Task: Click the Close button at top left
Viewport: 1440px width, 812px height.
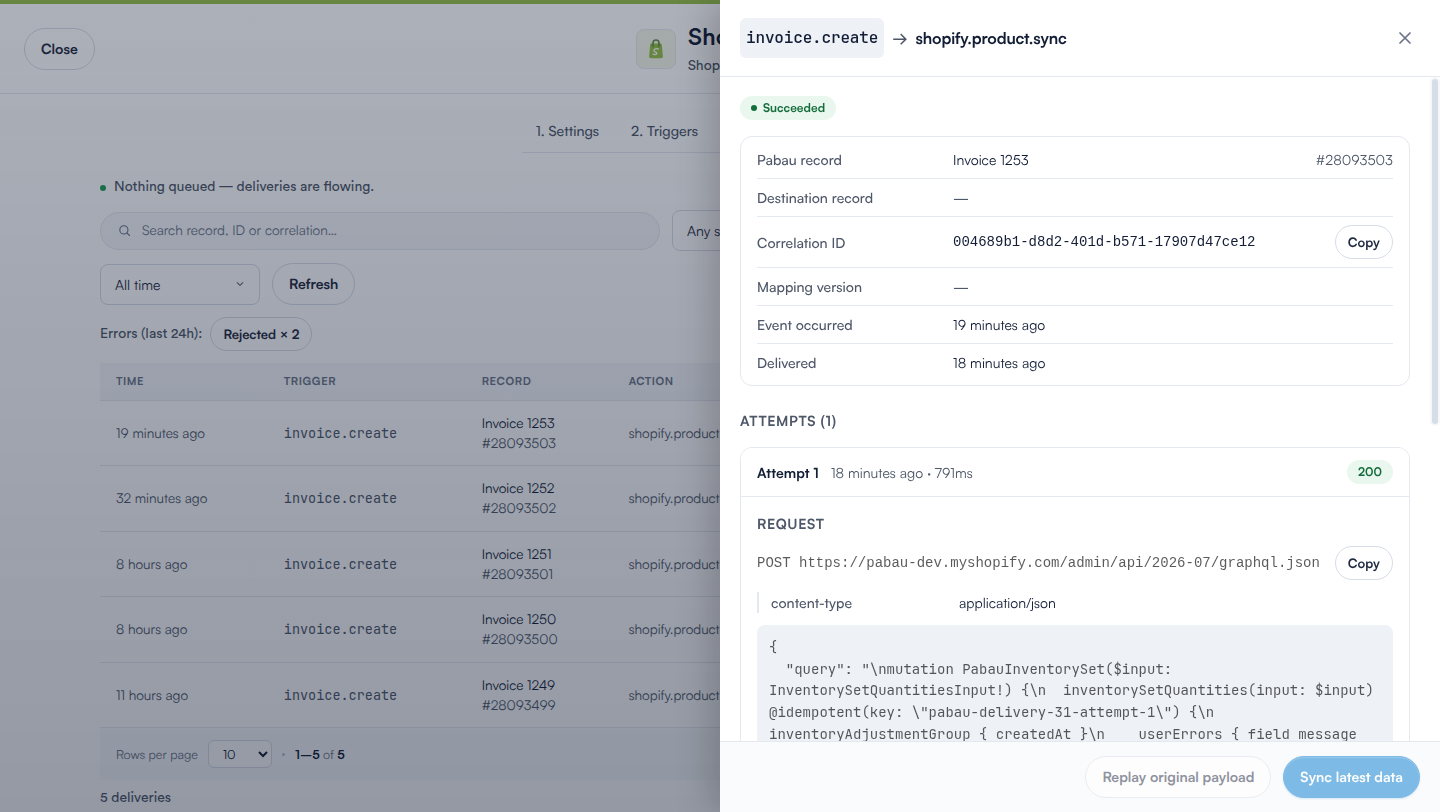Action: pyautogui.click(x=59, y=49)
